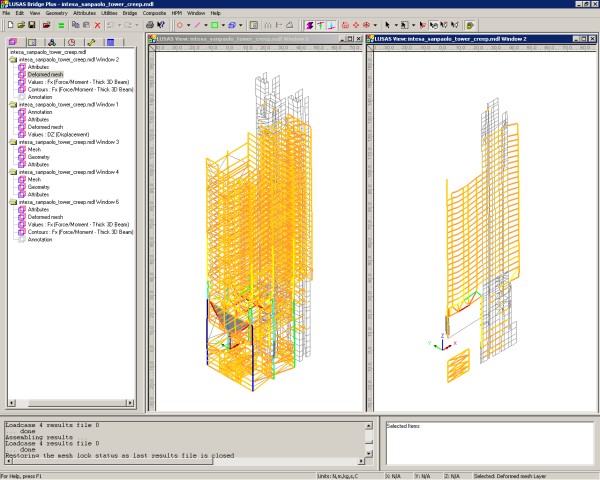Image resolution: width=600 pixels, height=480 pixels.
Task: Open the Composite menu
Action: [x=155, y=13]
